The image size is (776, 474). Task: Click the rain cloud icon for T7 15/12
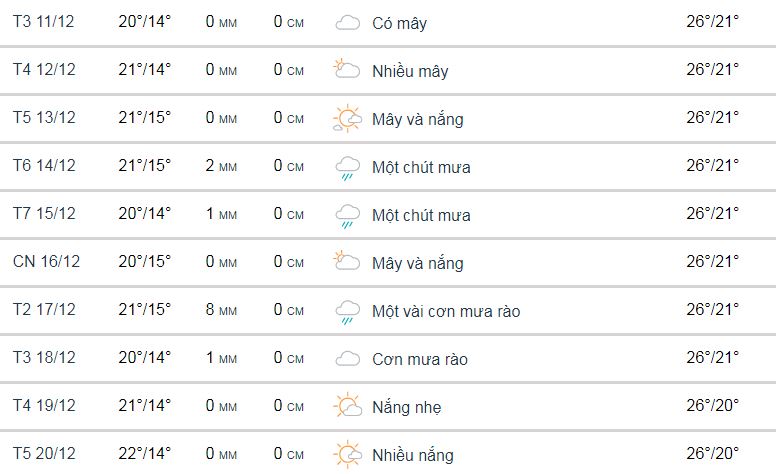coord(347,216)
